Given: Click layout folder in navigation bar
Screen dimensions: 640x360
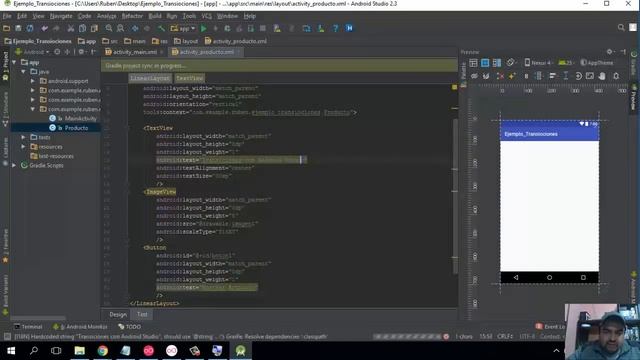Looking at the screenshot, I should [x=186, y=41].
